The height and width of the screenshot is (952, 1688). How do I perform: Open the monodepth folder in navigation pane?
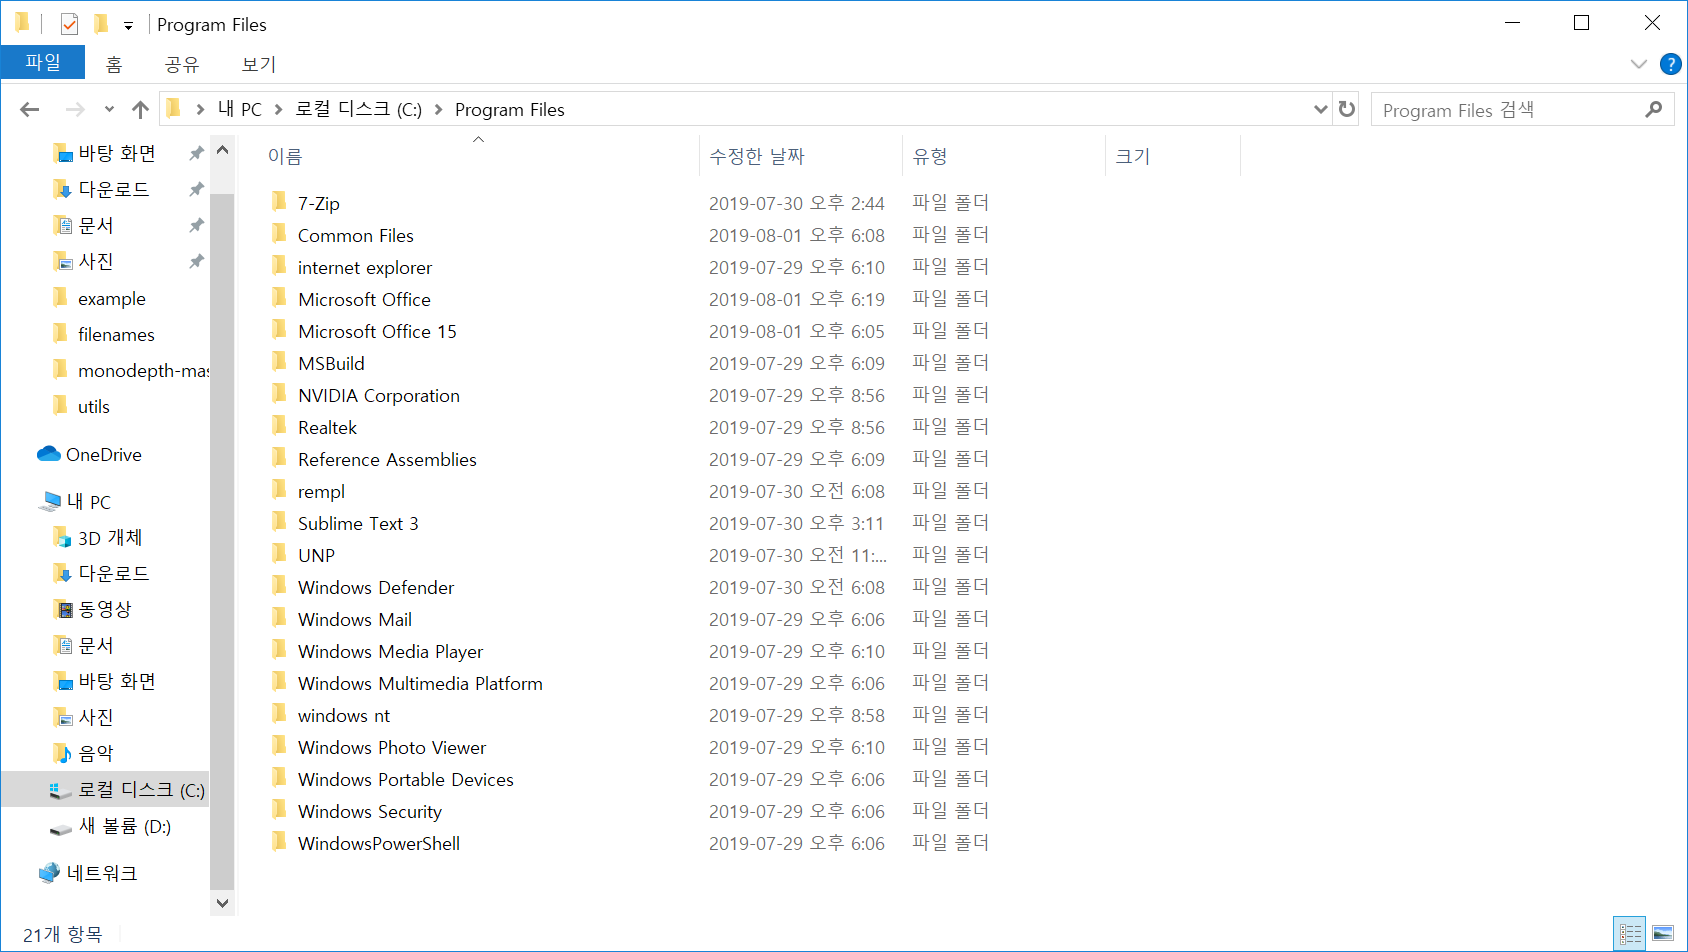[x=143, y=370]
